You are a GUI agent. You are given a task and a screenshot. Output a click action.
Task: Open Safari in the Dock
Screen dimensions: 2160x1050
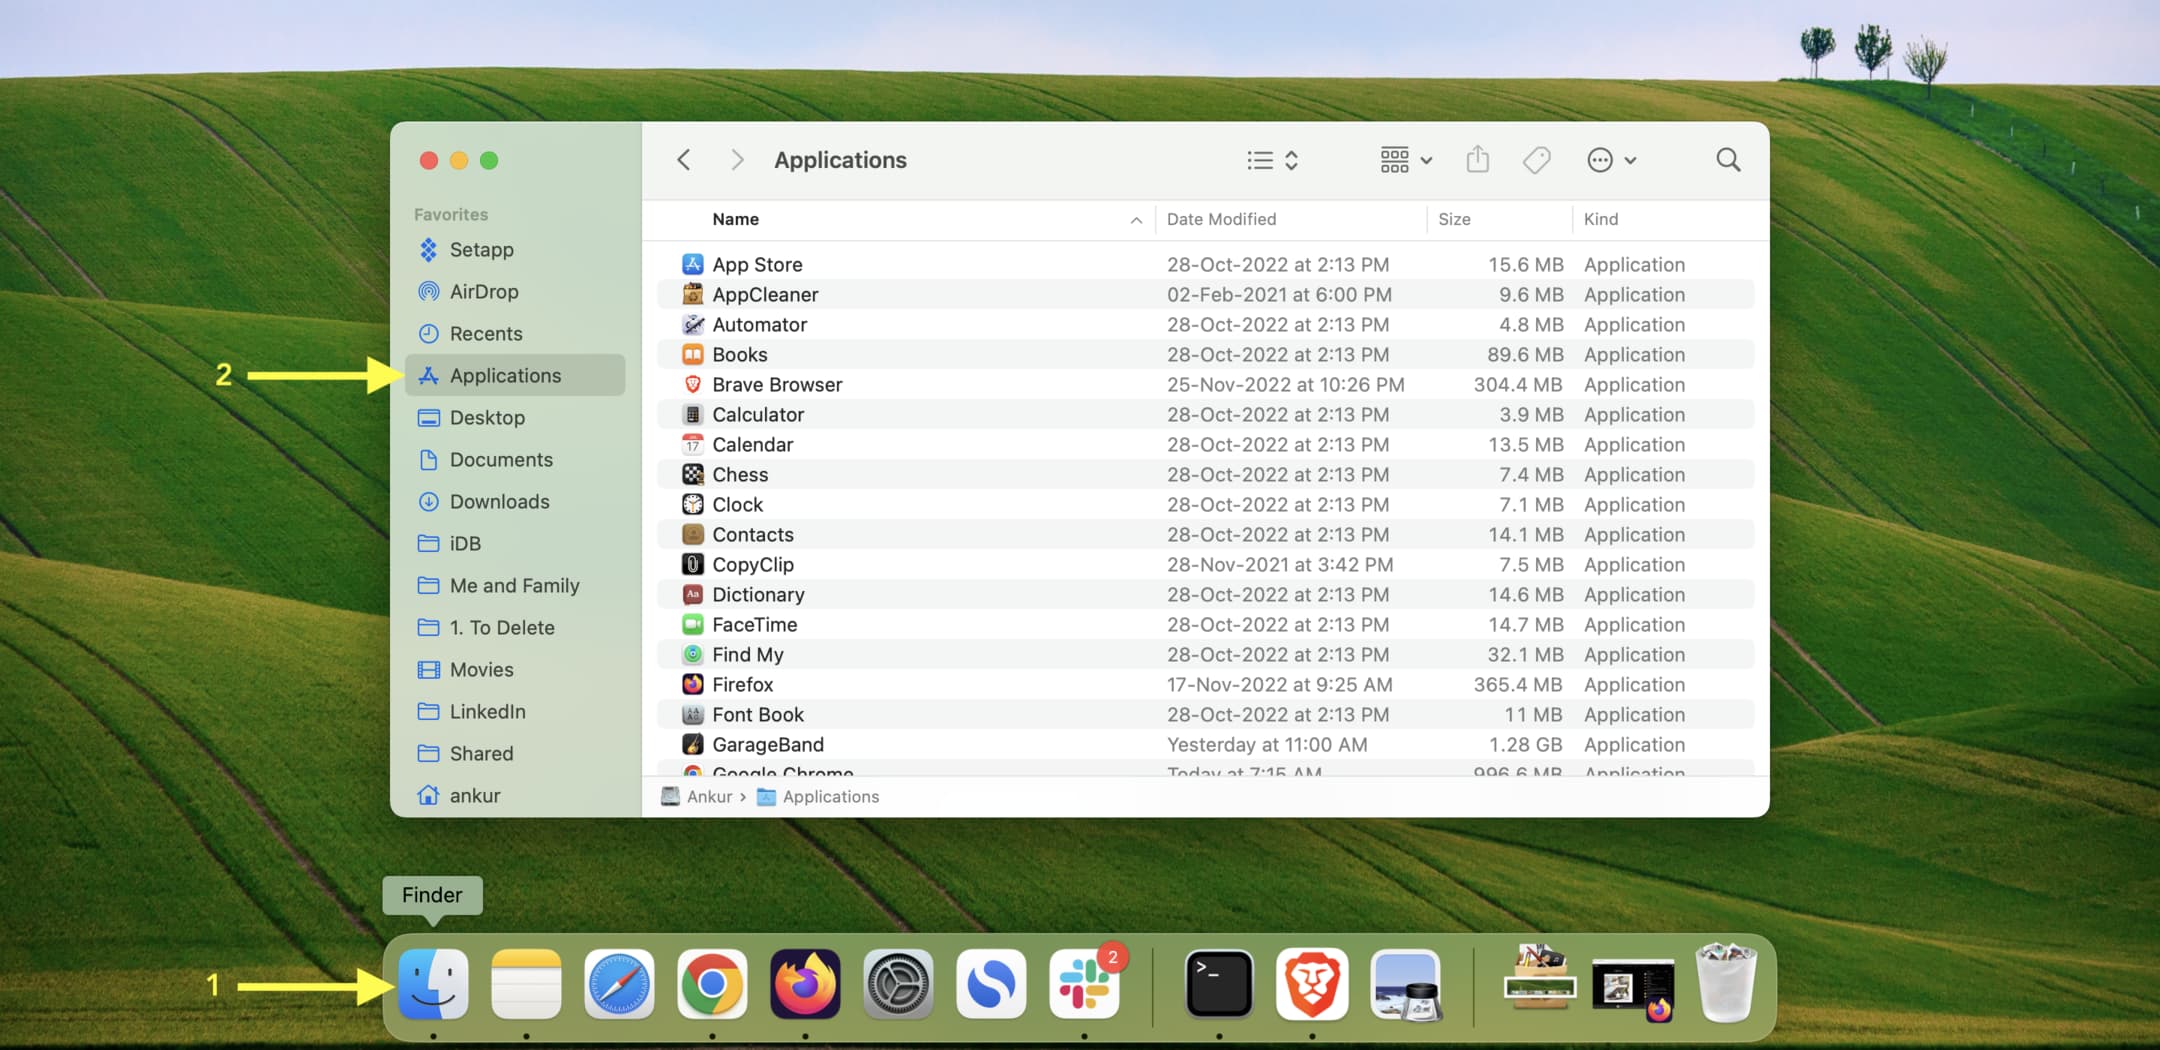click(619, 984)
